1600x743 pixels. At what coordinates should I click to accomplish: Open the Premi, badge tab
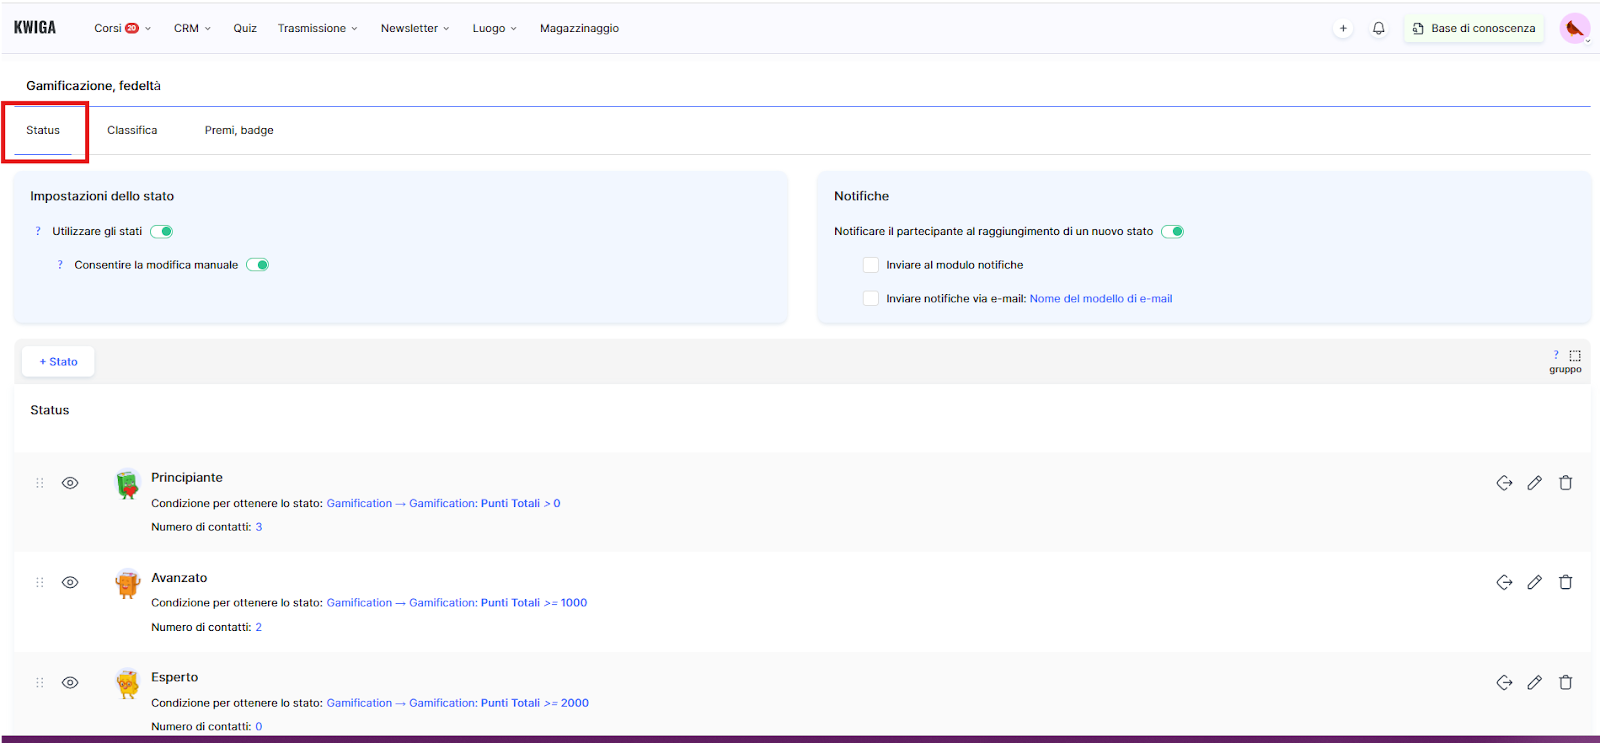pyautogui.click(x=239, y=130)
